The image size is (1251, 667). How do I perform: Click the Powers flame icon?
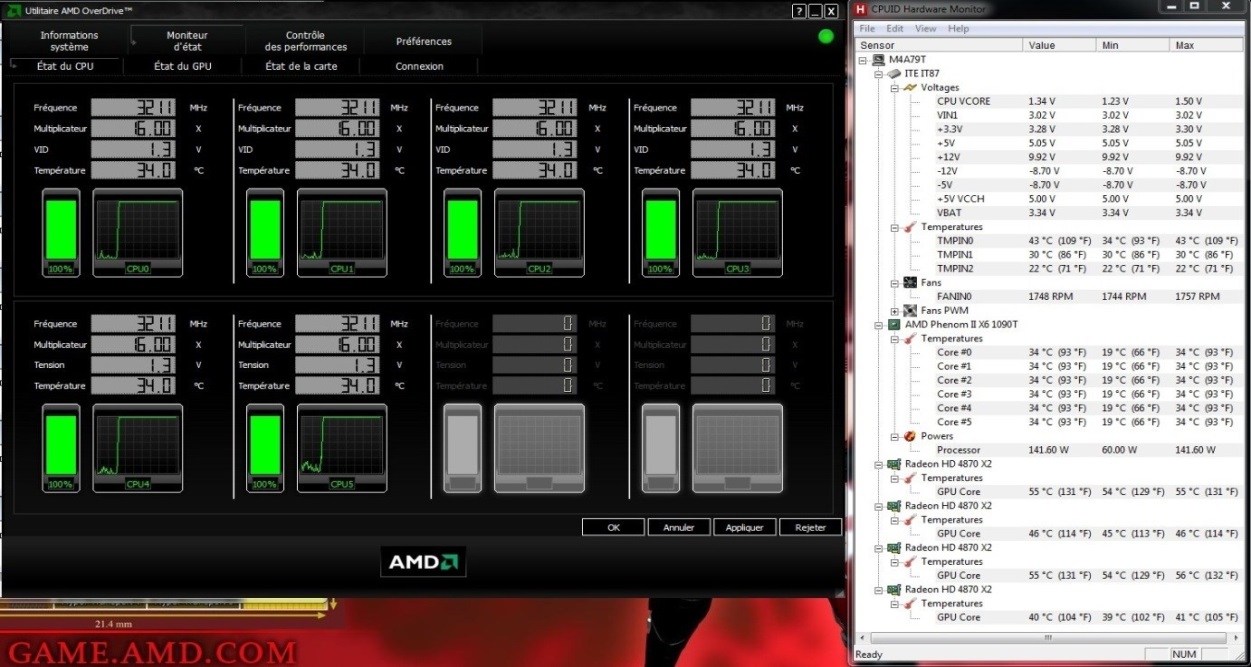[x=911, y=437]
